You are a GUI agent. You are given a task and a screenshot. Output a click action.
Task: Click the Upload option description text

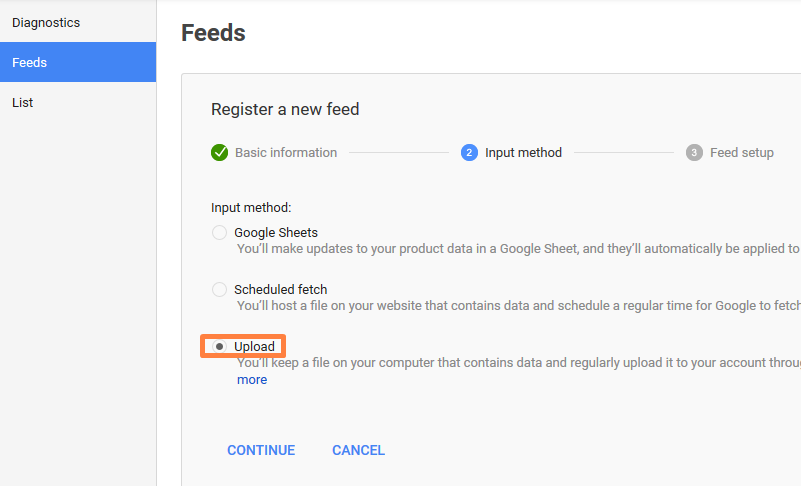tap(517, 363)
